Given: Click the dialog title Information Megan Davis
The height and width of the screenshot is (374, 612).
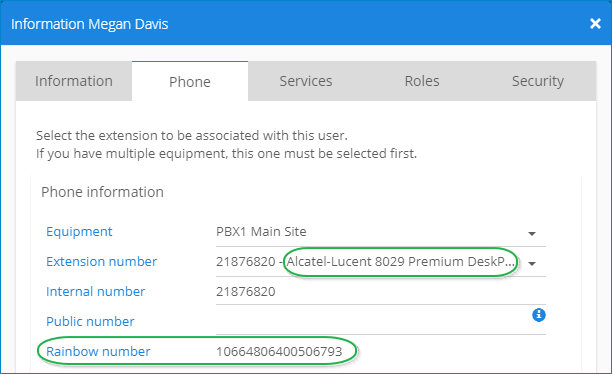Looking at the screenshot, I should pos(89,24).
